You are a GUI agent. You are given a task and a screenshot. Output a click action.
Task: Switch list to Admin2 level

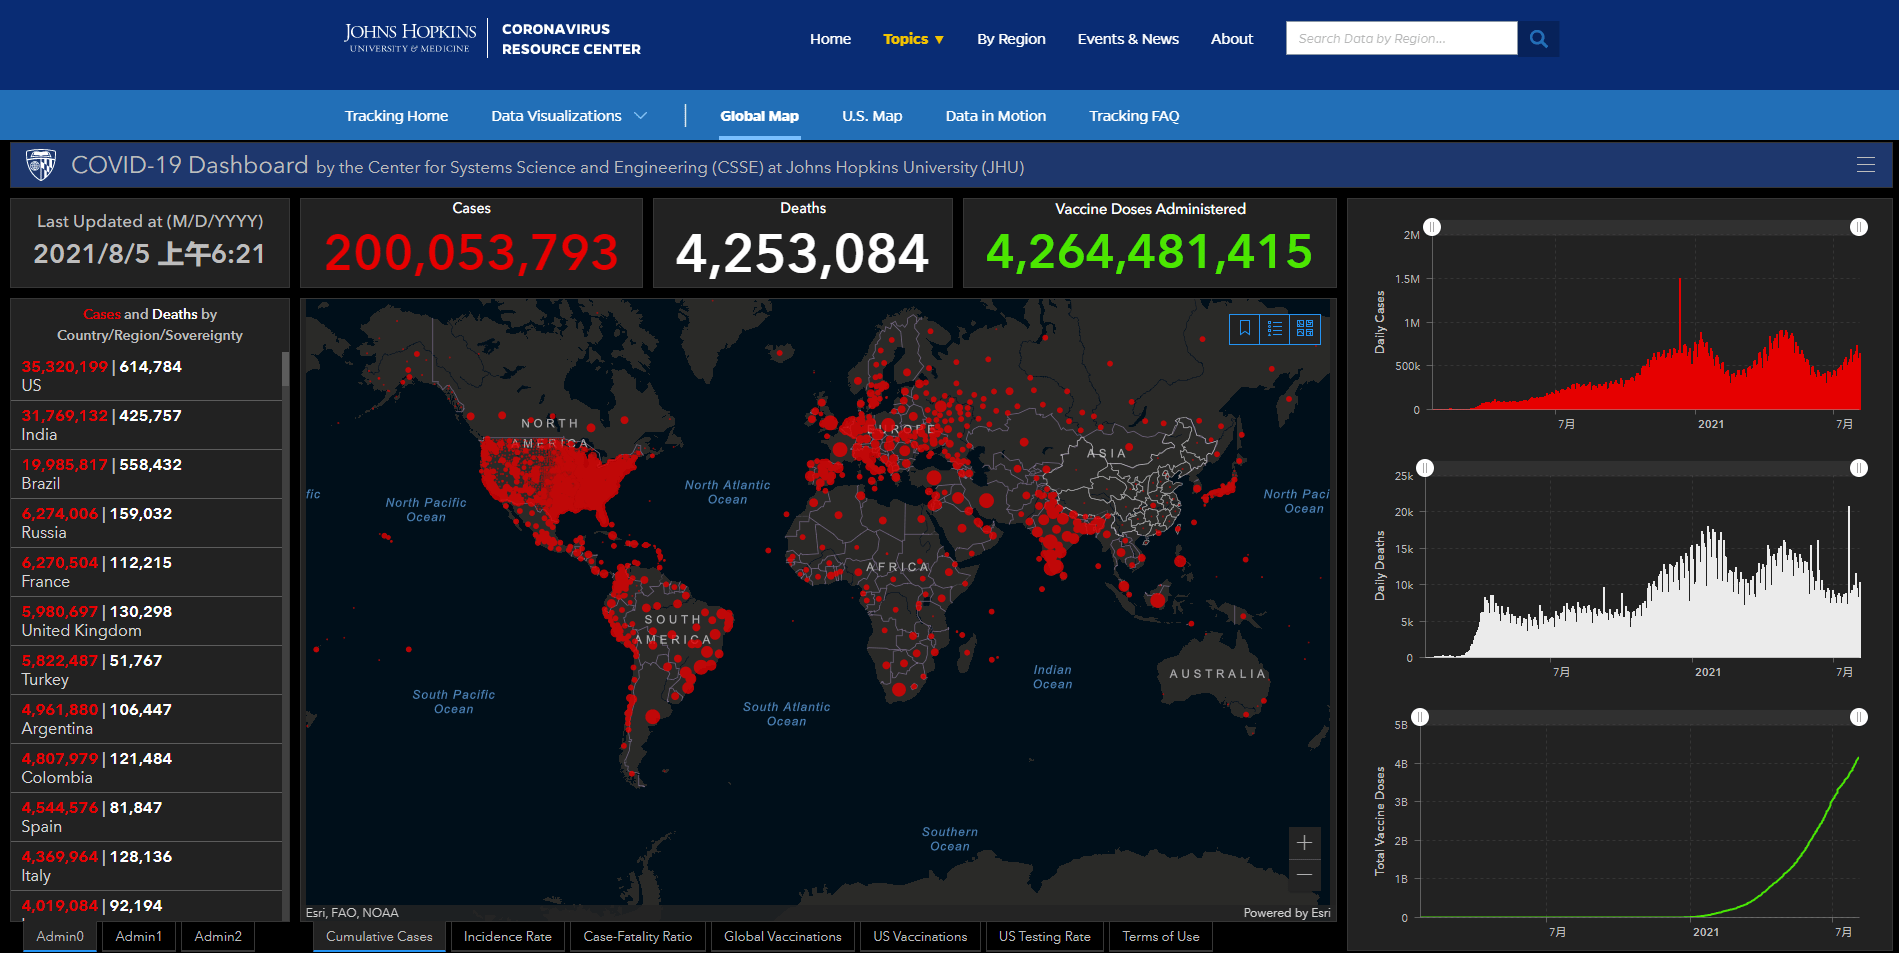pyautogui.click(x=218, y=937)
